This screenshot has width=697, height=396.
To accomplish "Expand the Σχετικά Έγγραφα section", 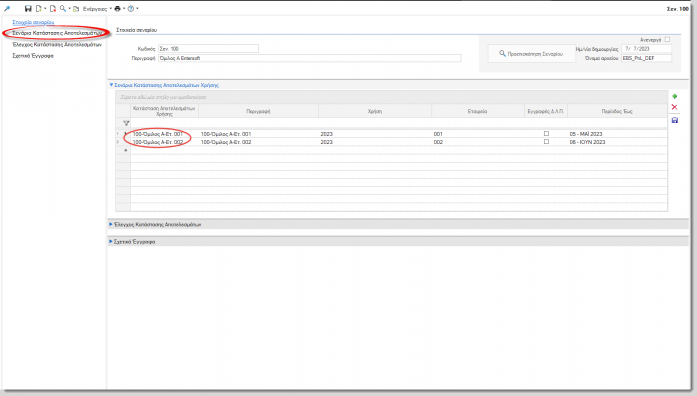I will coord(111,241).
